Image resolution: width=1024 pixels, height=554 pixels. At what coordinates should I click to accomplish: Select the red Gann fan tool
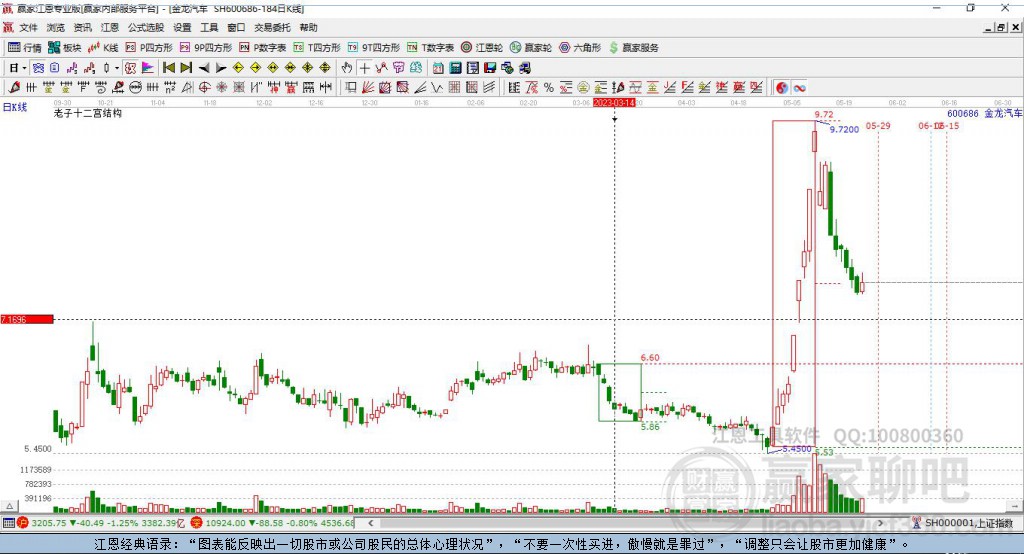click(368, 87)
